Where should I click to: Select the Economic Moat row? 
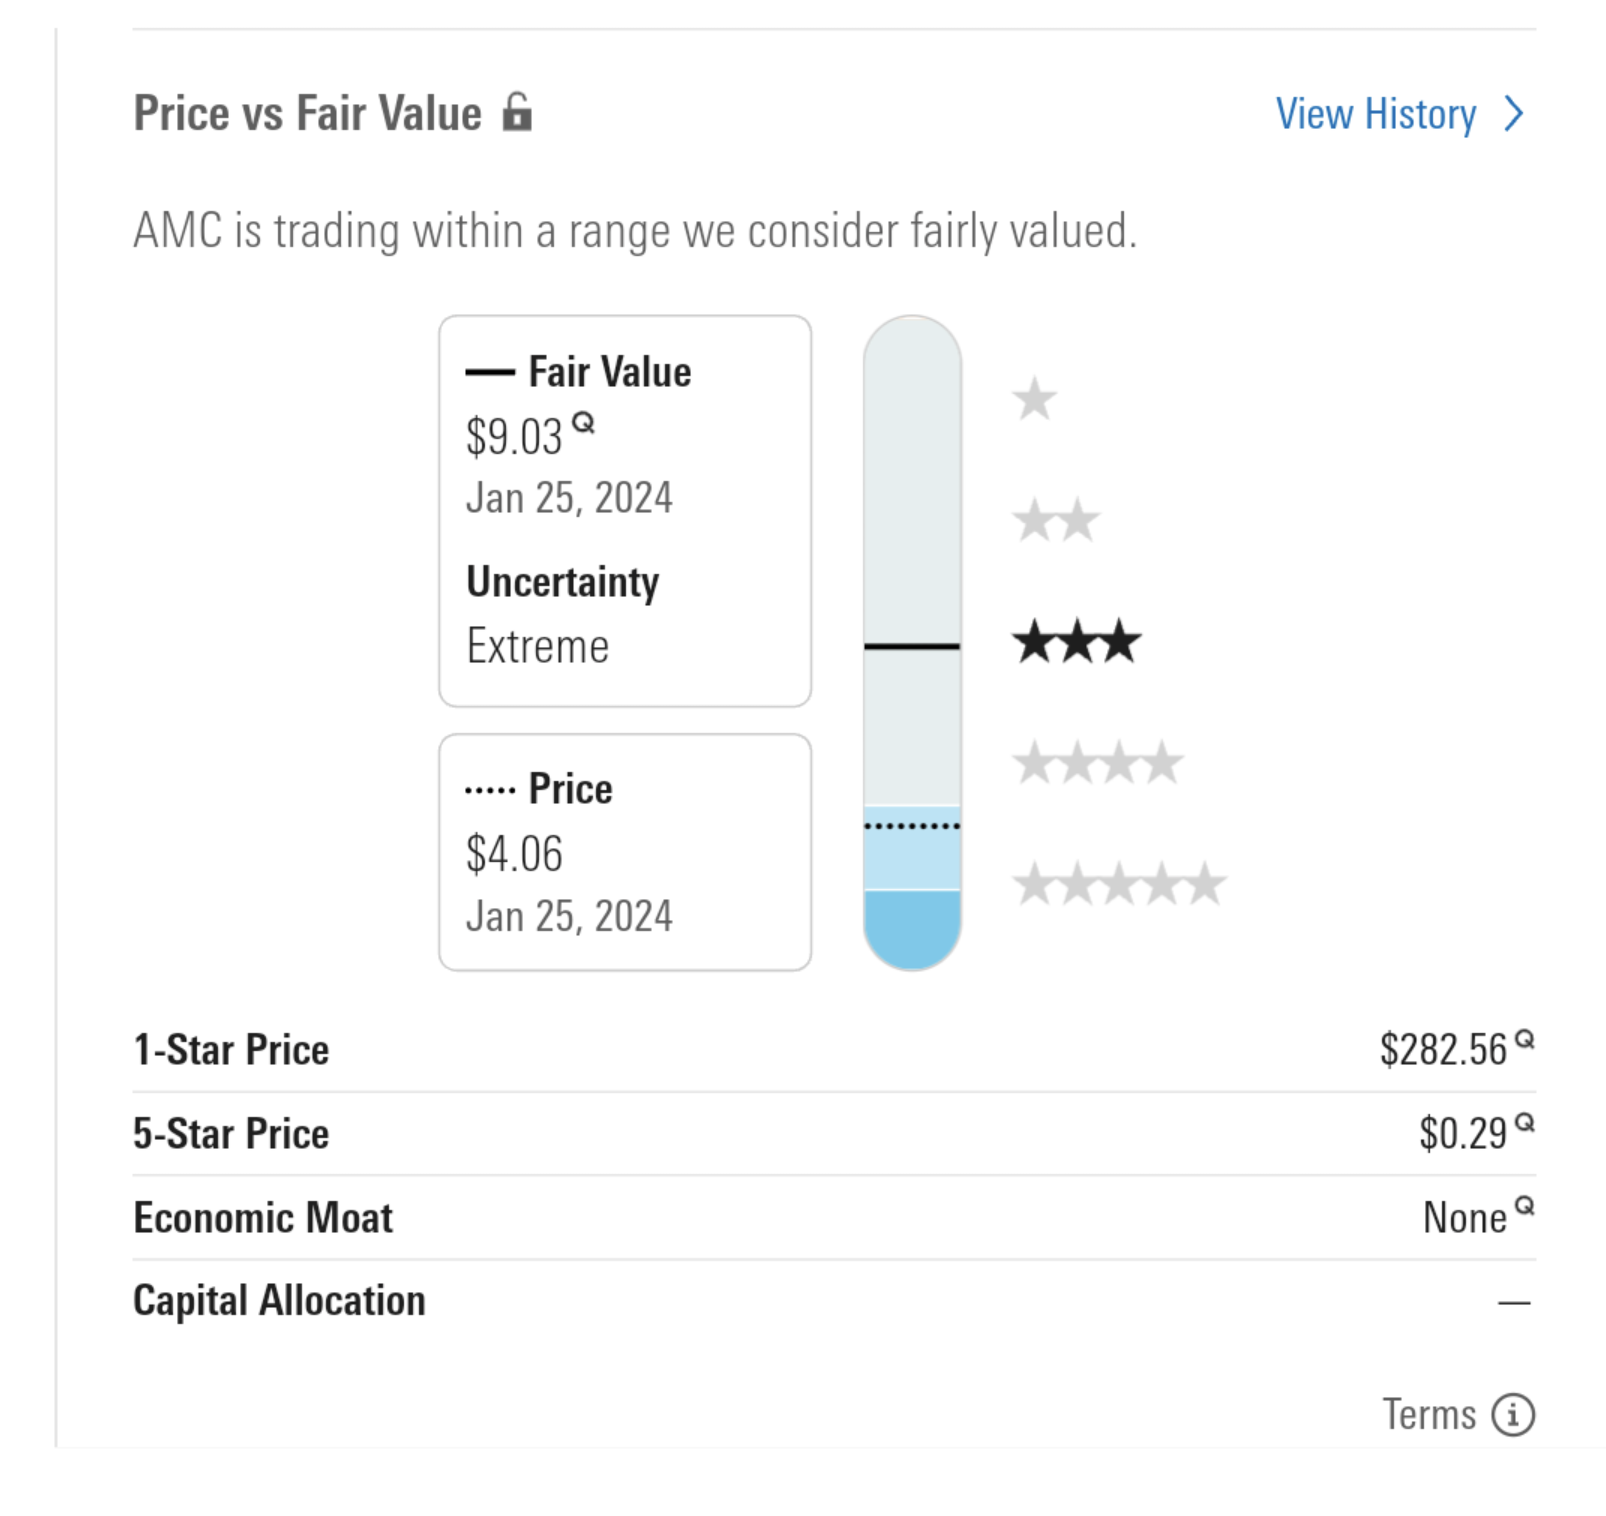click(x=263, y=1216)
